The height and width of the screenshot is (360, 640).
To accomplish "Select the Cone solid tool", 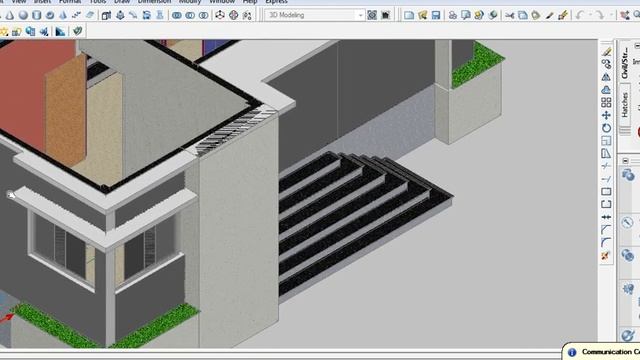I will (x=10, y=16).
